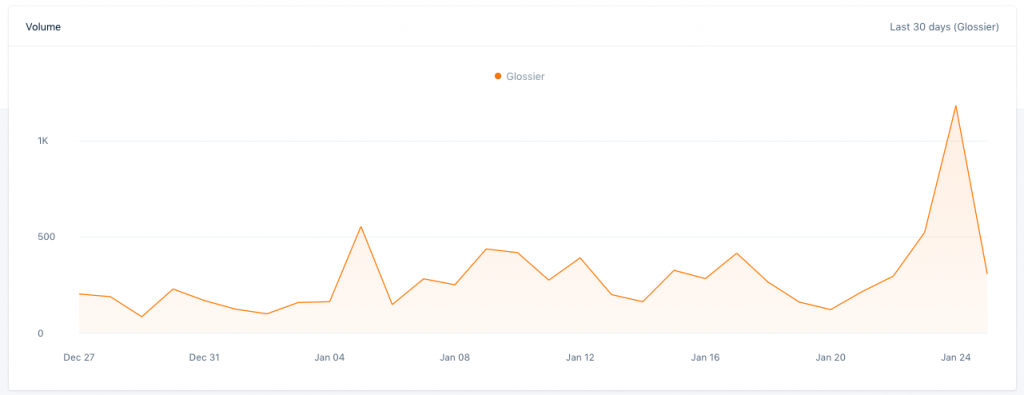Image resolution: width=1024 pixels, height=395 pixels.
Task: Click the Dec 31 x-axis label
Action: [204, 357]
